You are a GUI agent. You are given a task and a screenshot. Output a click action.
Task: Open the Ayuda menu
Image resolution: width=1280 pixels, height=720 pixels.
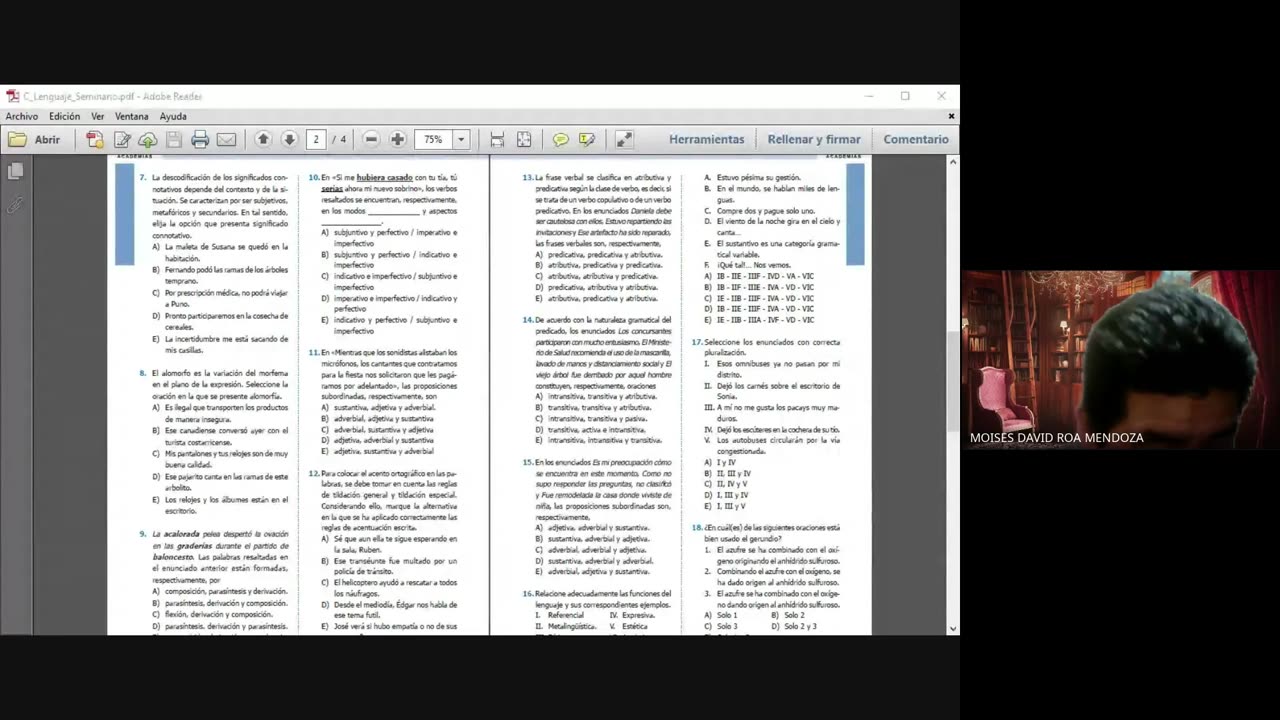(173, 117)
